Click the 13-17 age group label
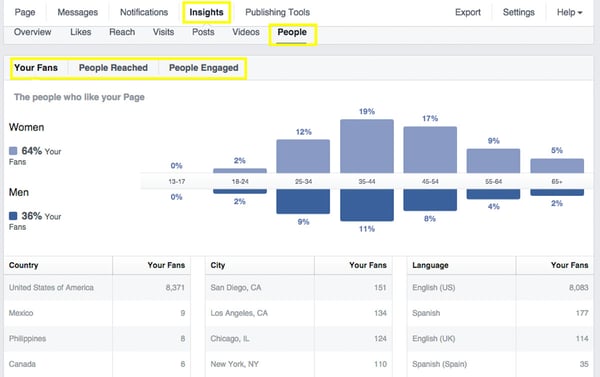 [176, 181]
